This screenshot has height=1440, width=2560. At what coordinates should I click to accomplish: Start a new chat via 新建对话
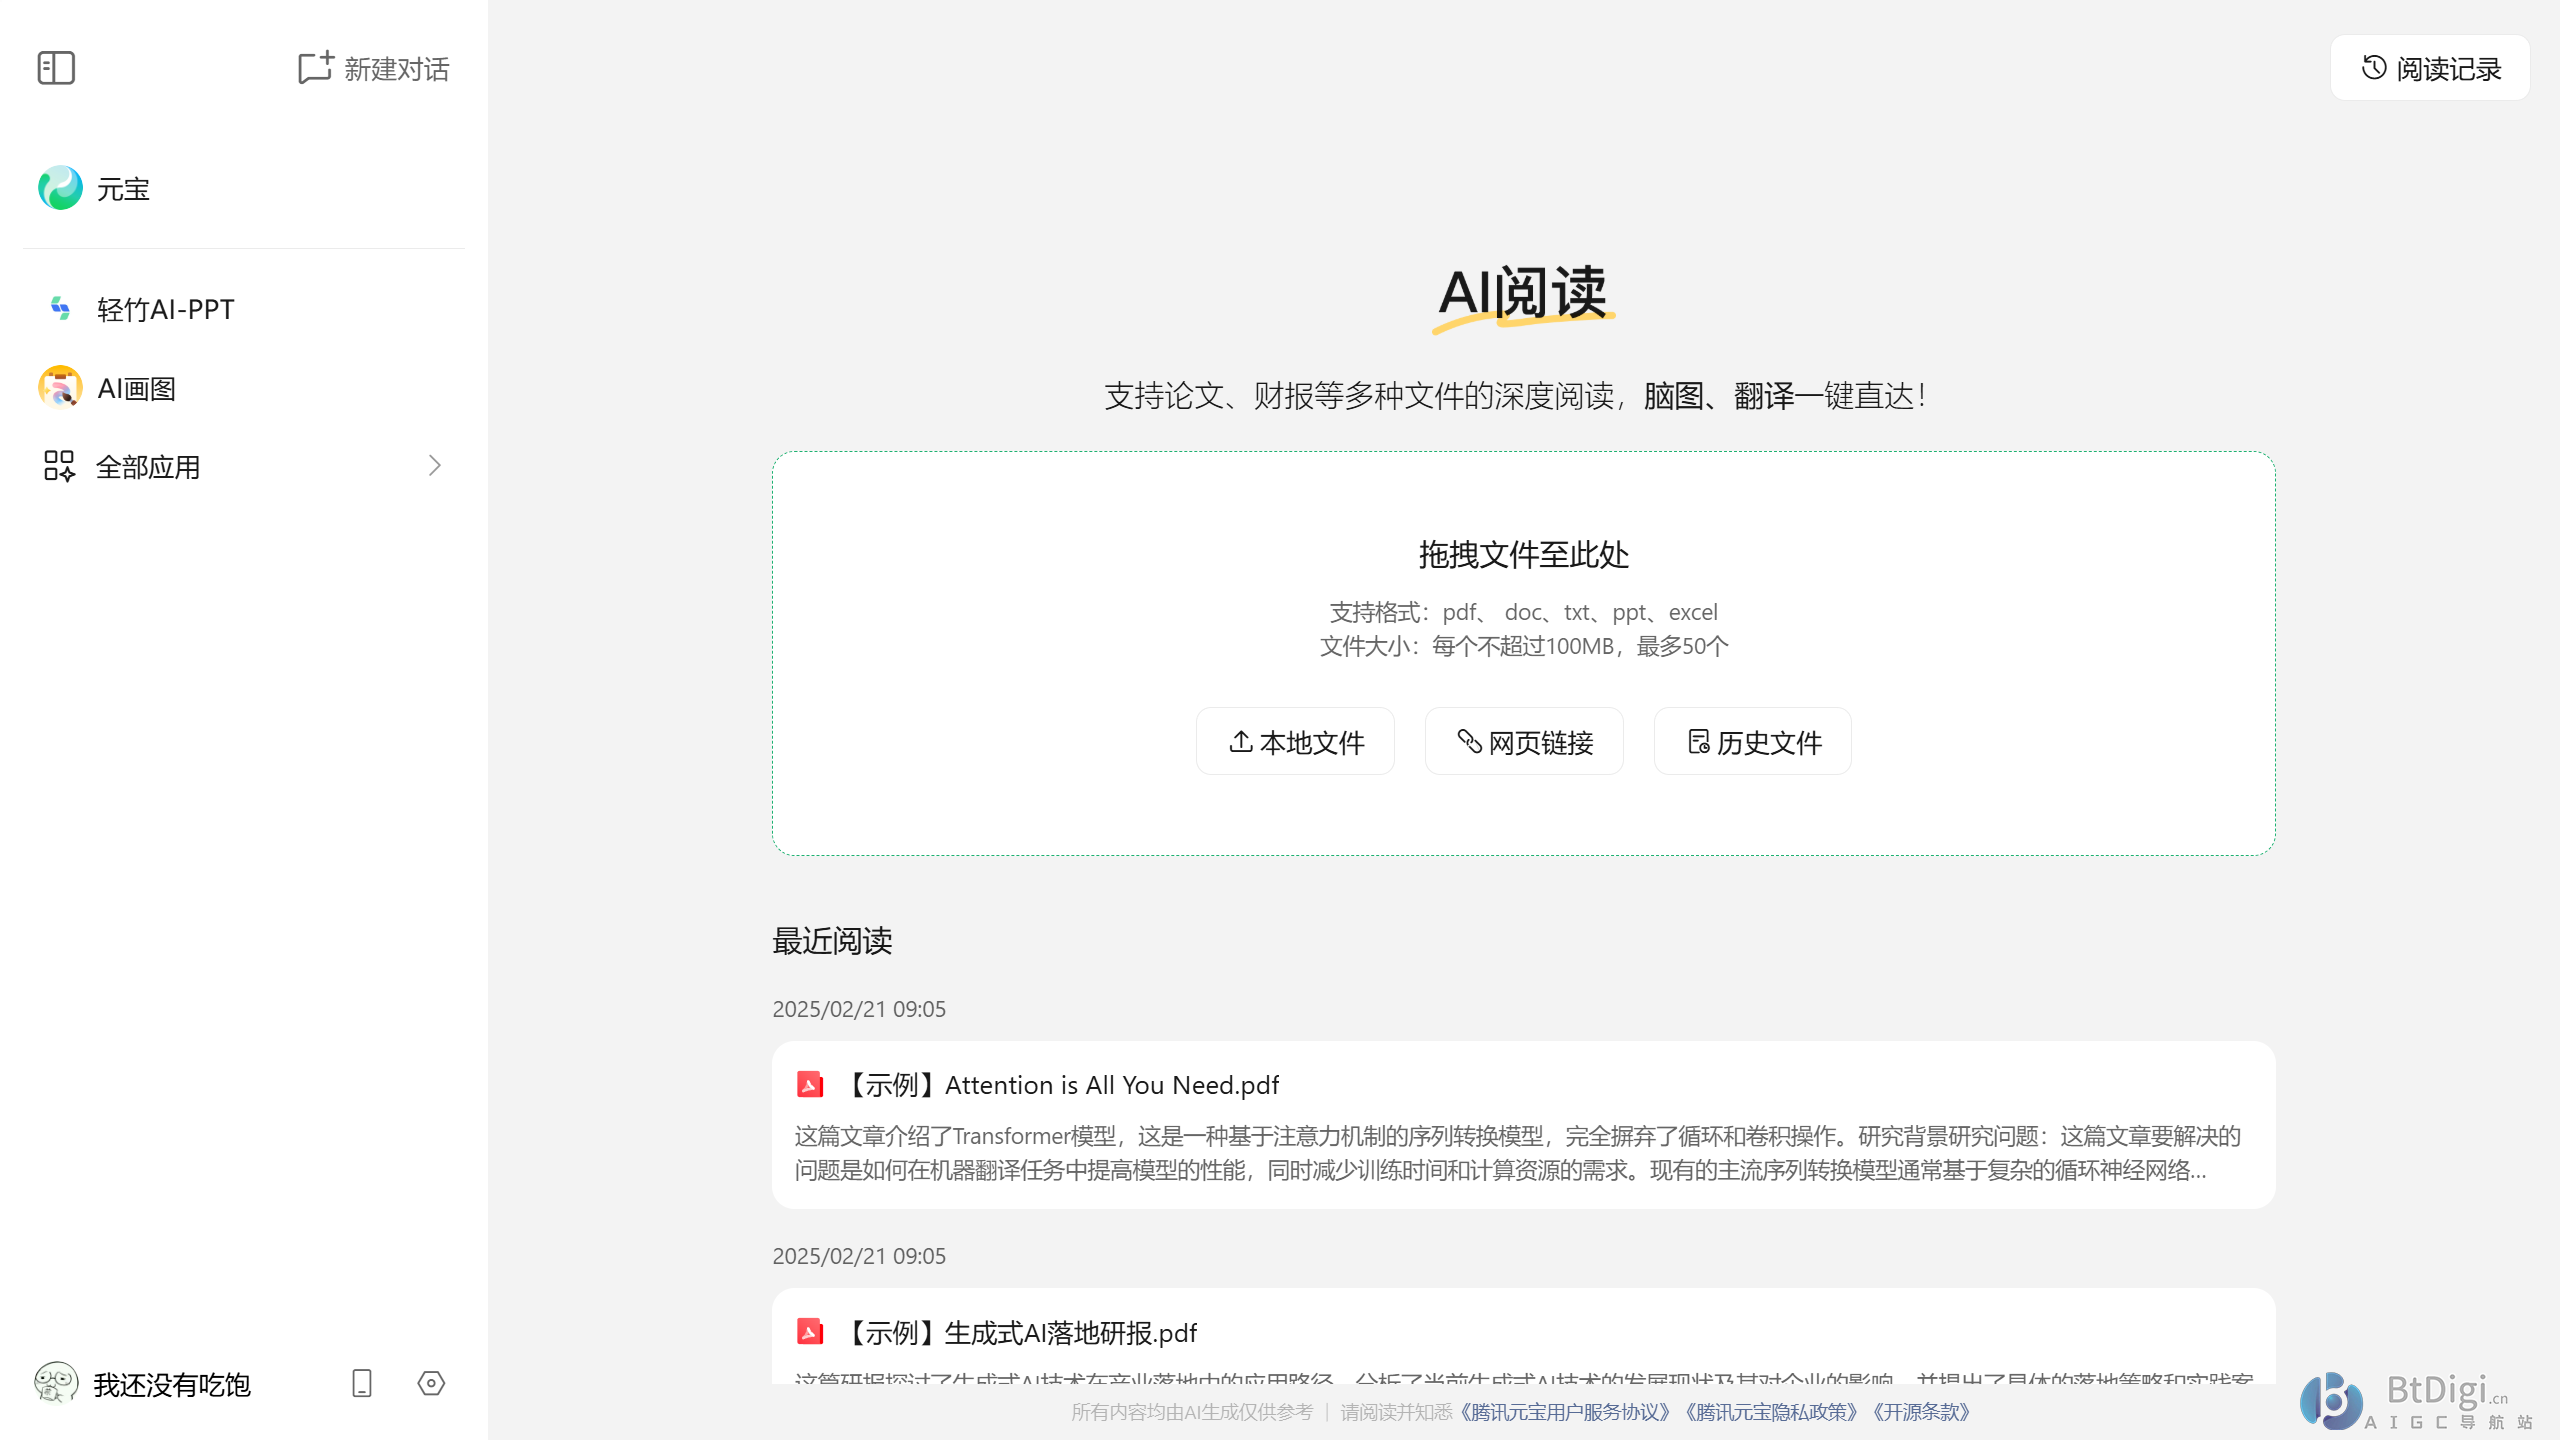[x=374, y=68]
